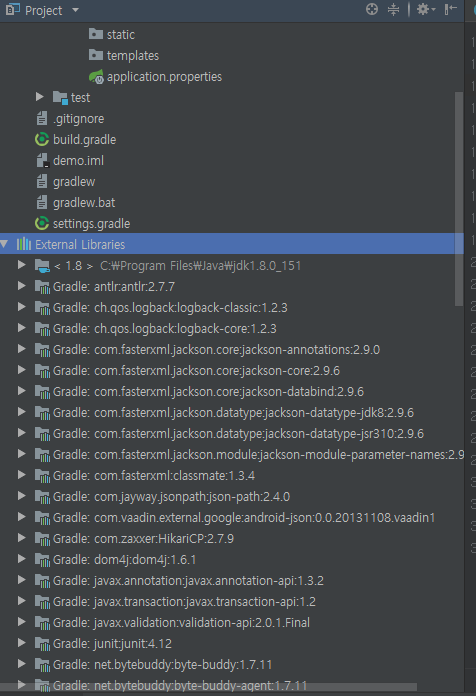Open application.properties file
Viewport: 476px width, 696px height.
click(x=164, y=77)
